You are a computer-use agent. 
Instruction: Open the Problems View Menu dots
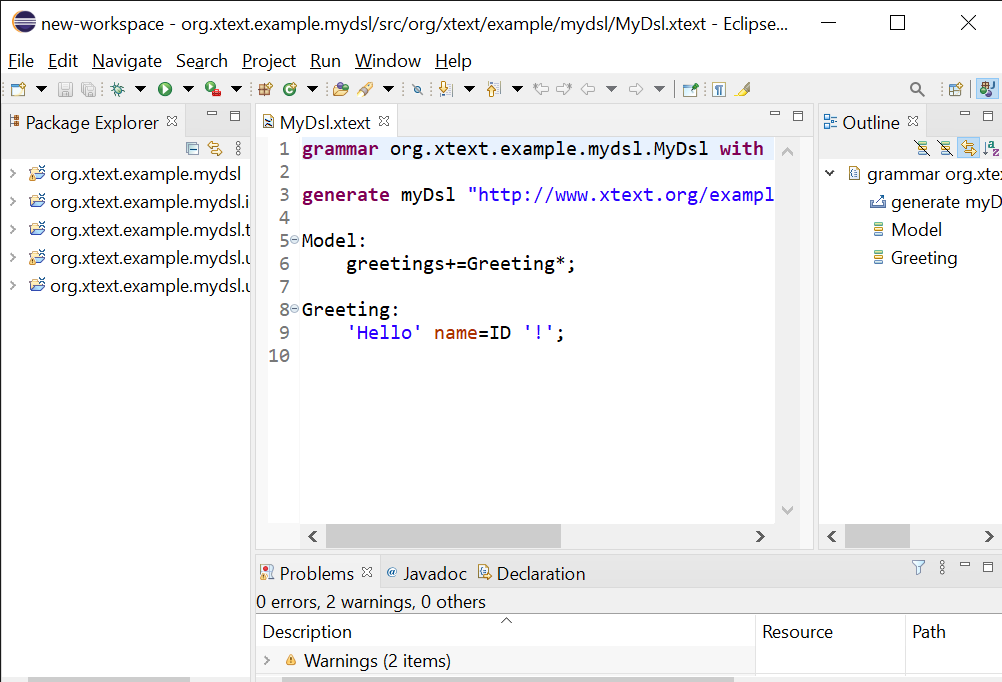click(942, 568)
